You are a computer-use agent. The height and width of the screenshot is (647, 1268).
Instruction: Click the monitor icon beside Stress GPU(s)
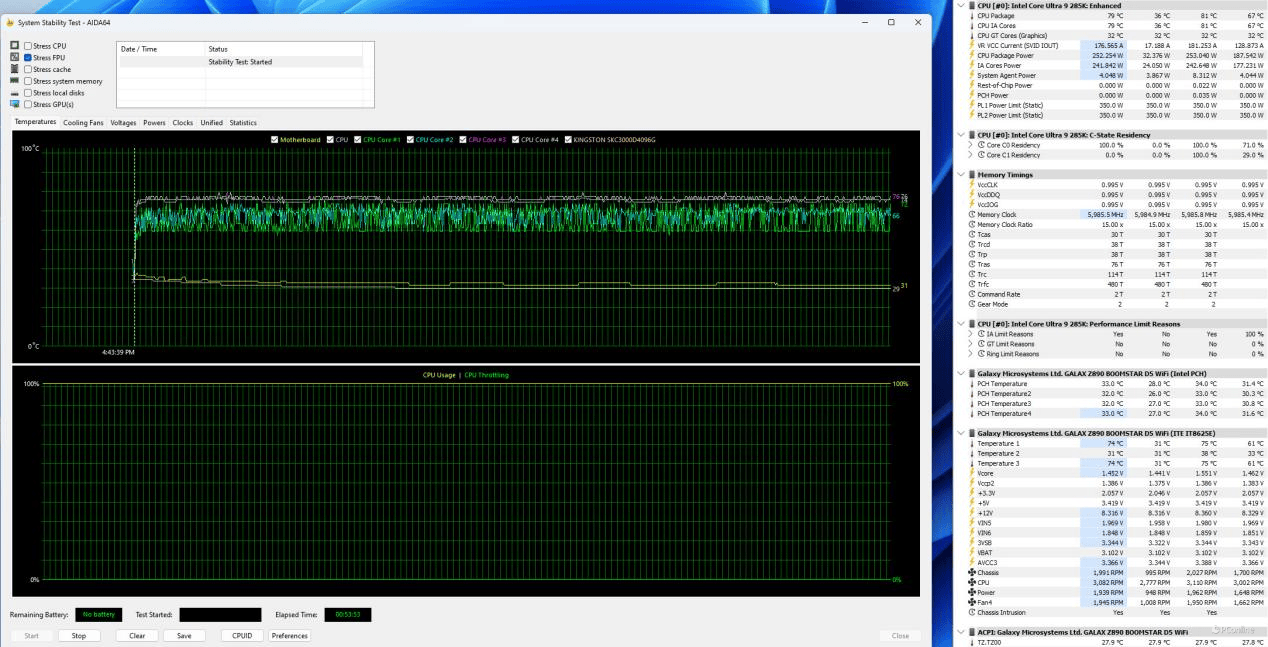tap(14, 105)
